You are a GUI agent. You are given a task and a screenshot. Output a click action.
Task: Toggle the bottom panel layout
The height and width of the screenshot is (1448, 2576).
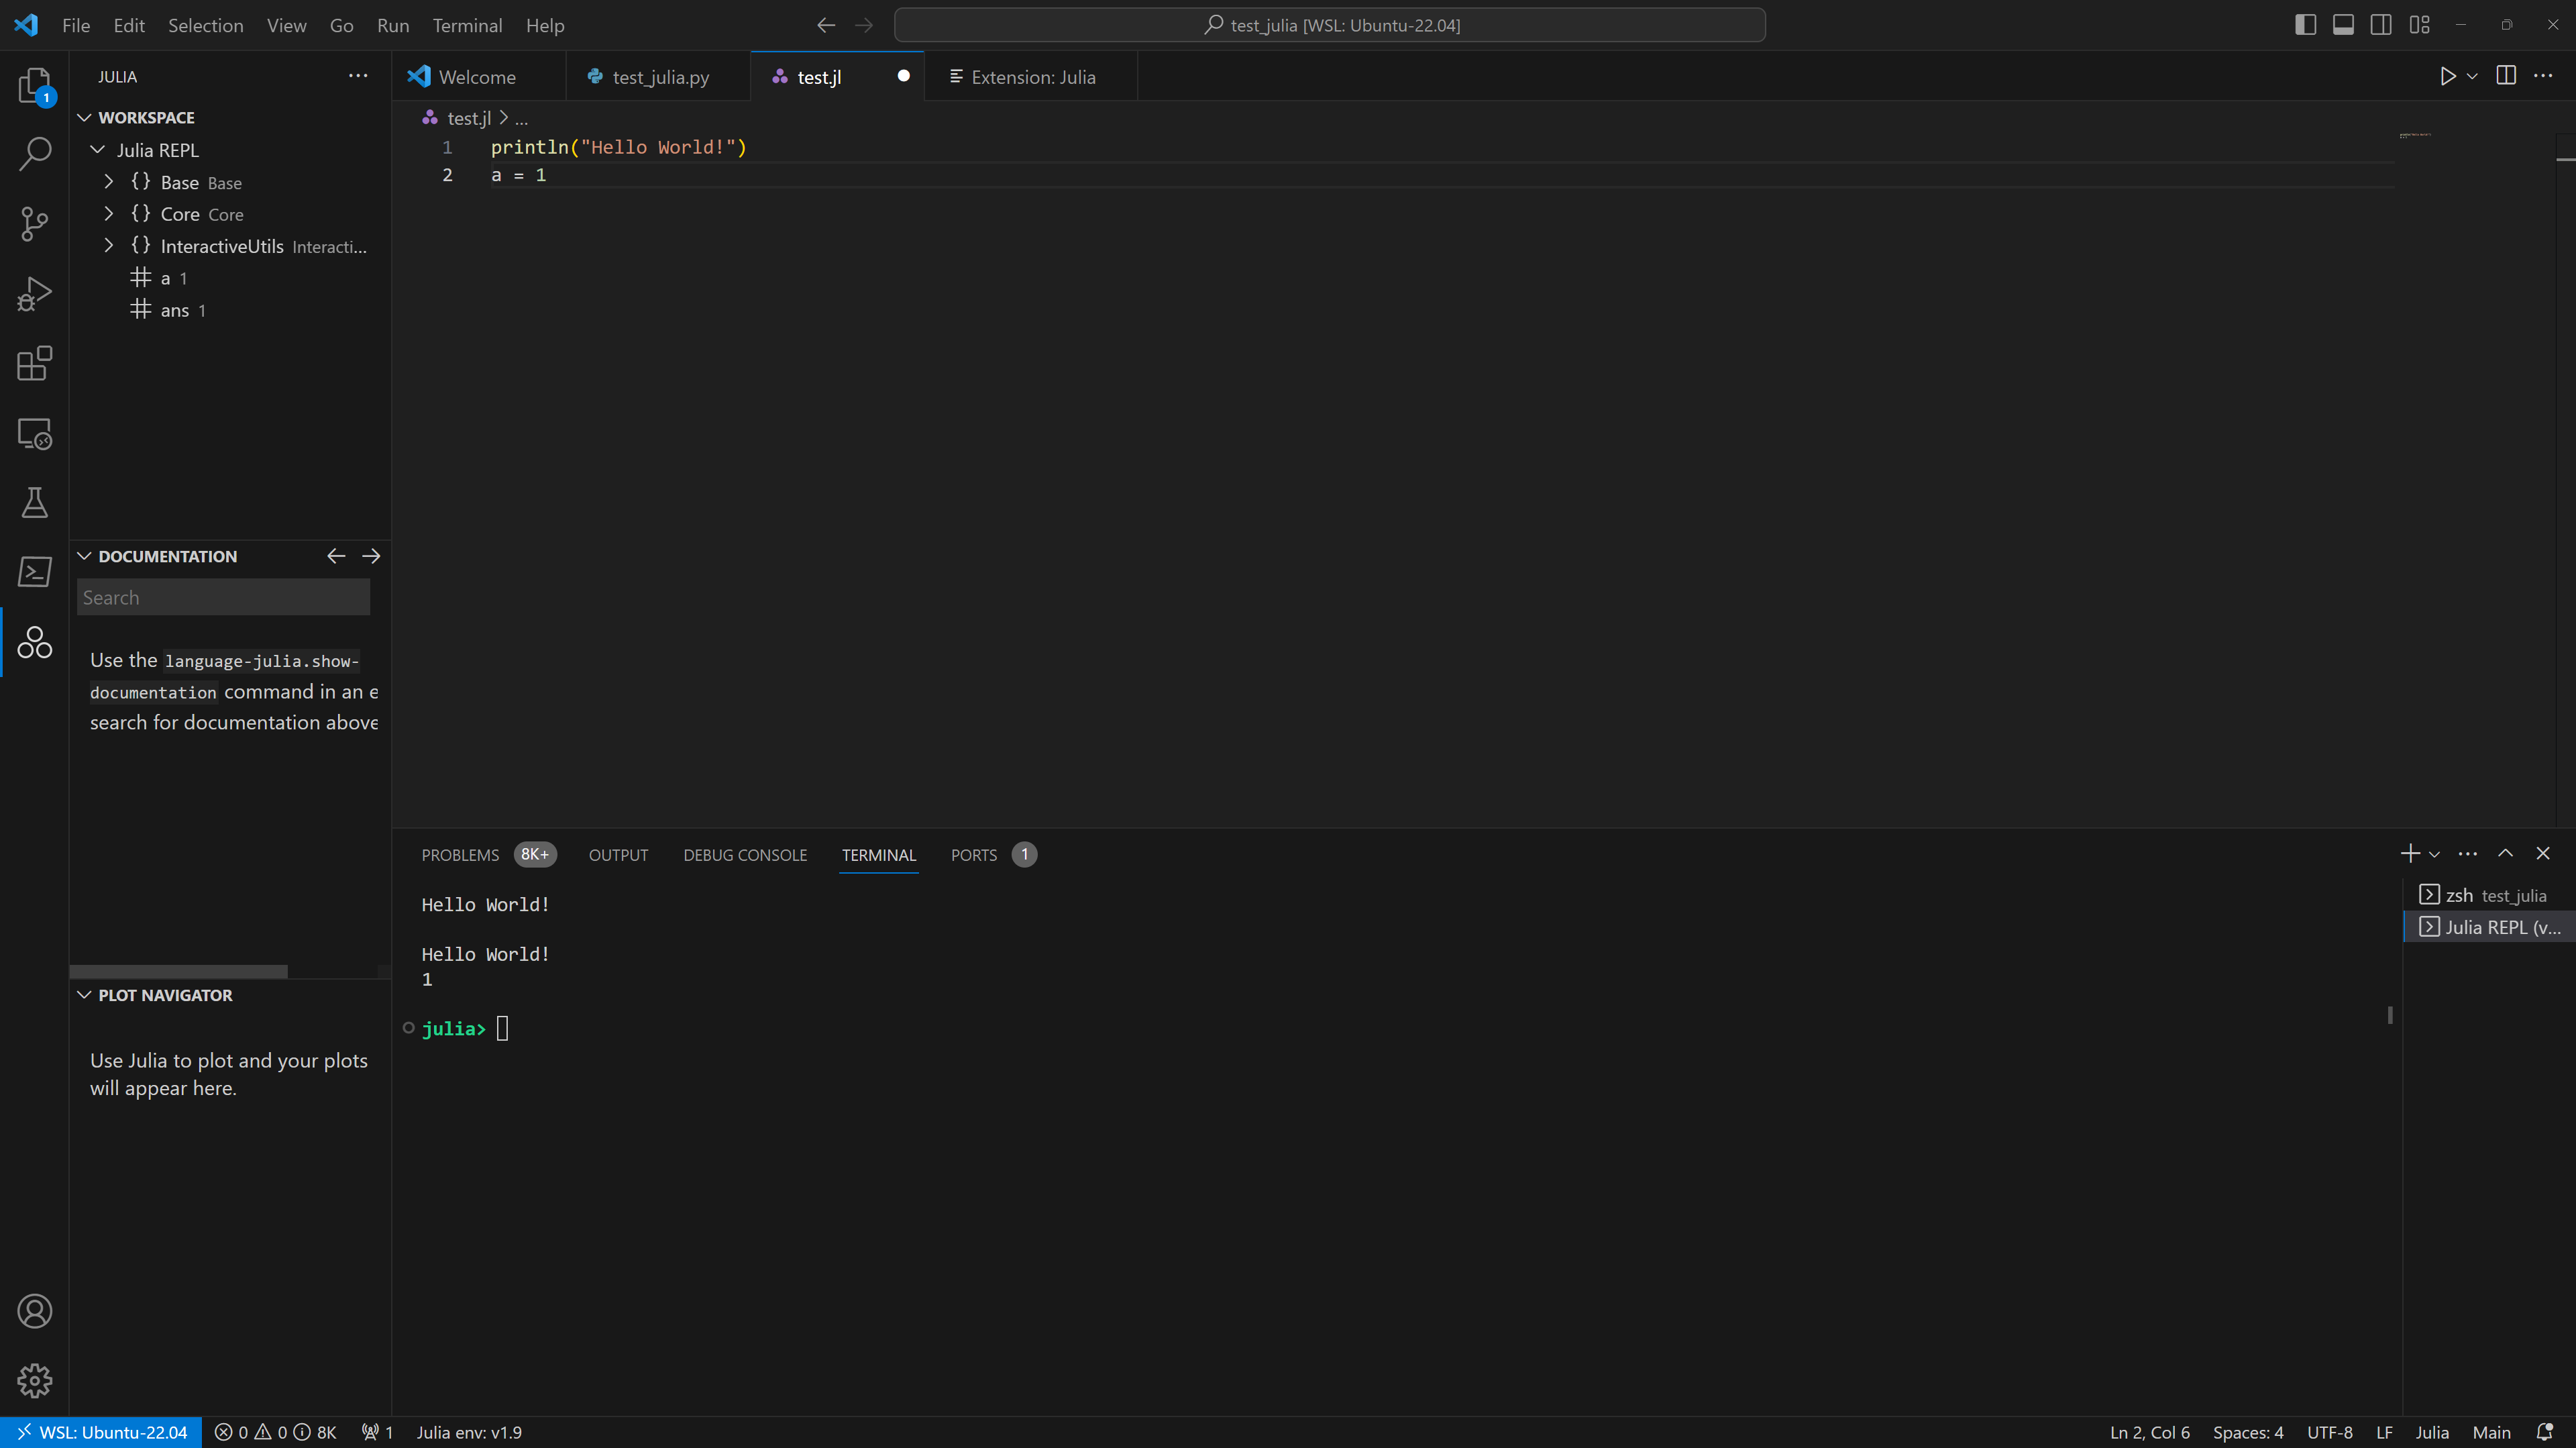tap(2343, 25)
